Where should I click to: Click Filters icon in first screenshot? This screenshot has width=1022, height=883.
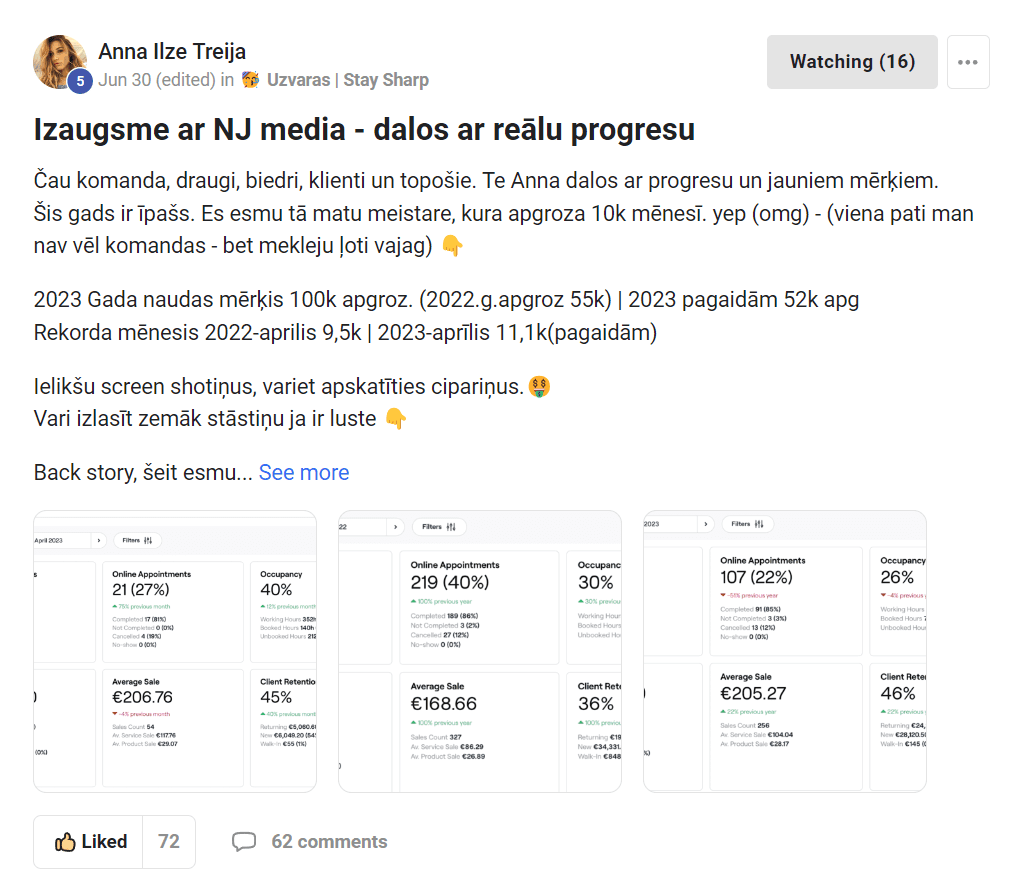(x=148, y=540)
